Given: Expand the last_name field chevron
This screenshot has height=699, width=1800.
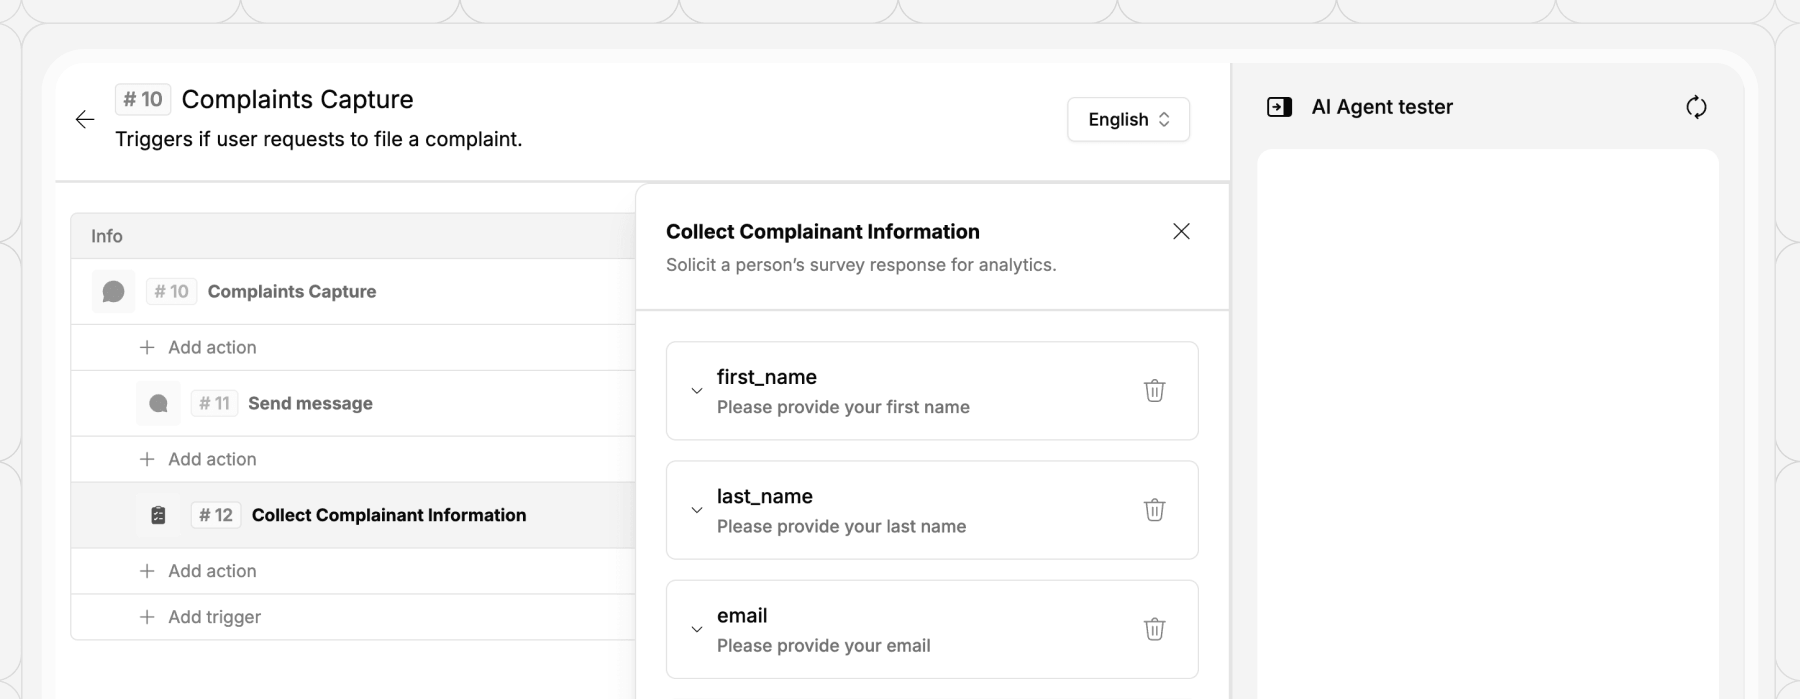Looking at the screenshot, I should (697, 510).
